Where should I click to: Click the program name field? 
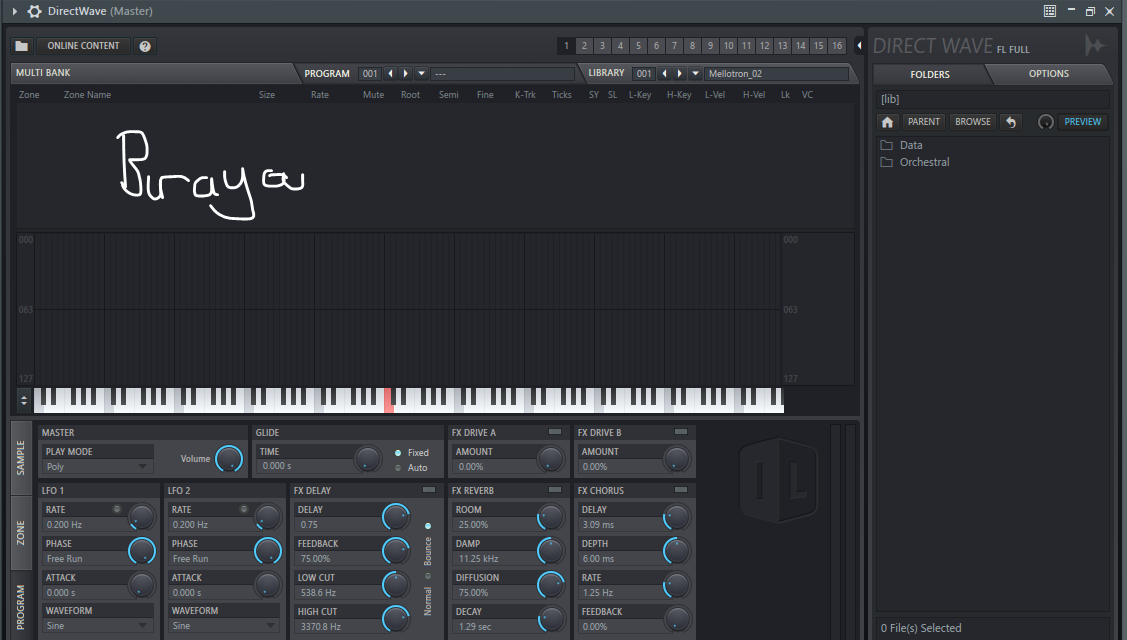tap(502, 73)
